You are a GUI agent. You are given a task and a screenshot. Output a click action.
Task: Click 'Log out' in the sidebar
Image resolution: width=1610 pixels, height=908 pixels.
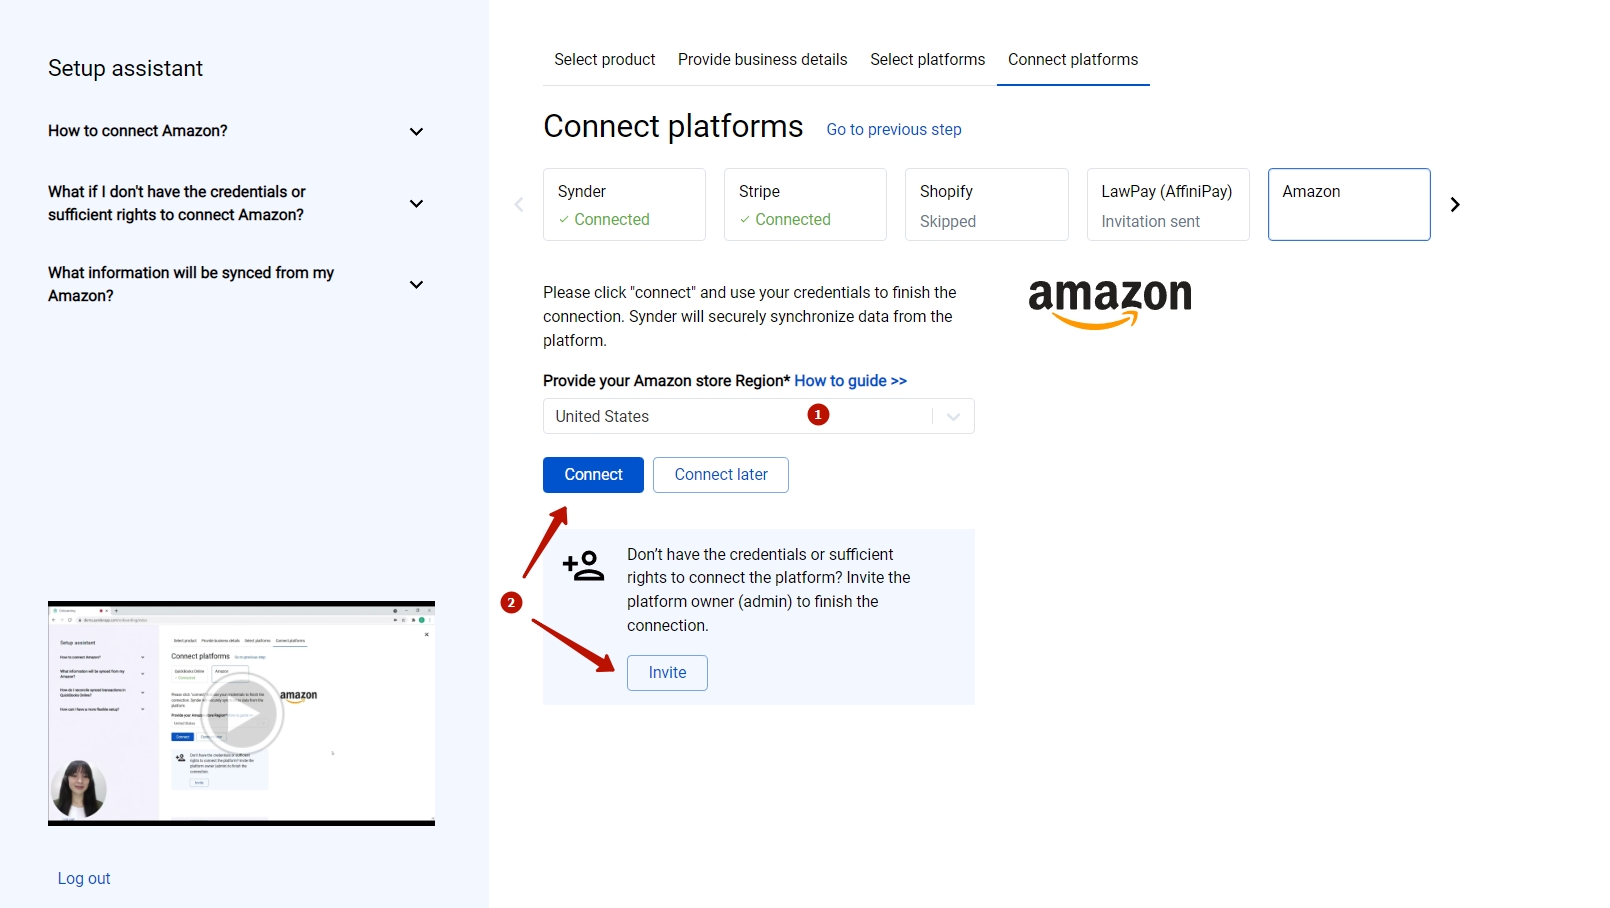point(84,877)
